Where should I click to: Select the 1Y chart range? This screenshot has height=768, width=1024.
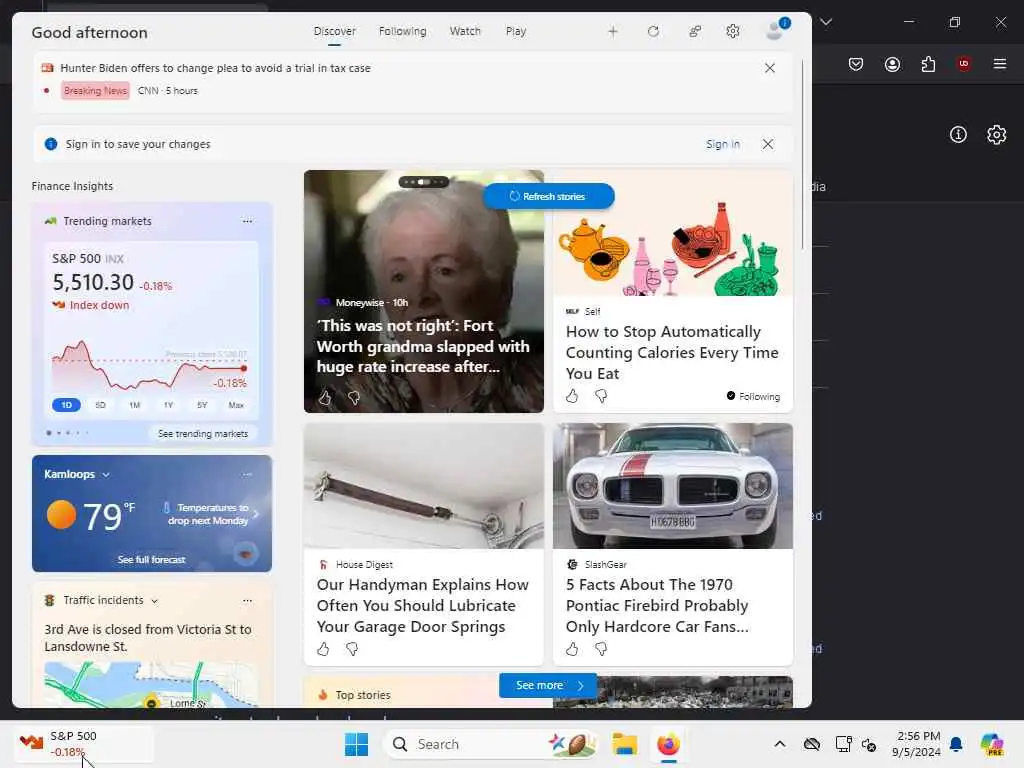tap(168, 405)
